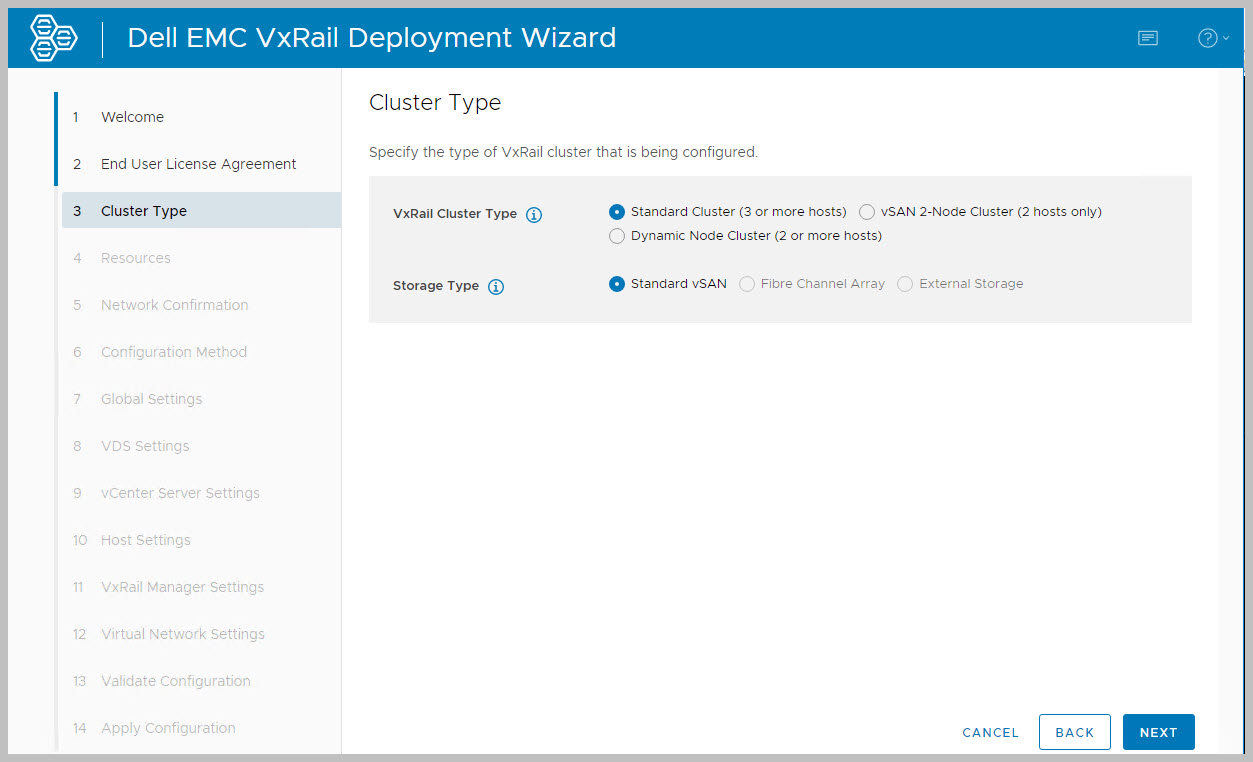Click info icon next to Storage Type
The width and height of the screenshot is (1253, 762).
click(x=496, y=287)
